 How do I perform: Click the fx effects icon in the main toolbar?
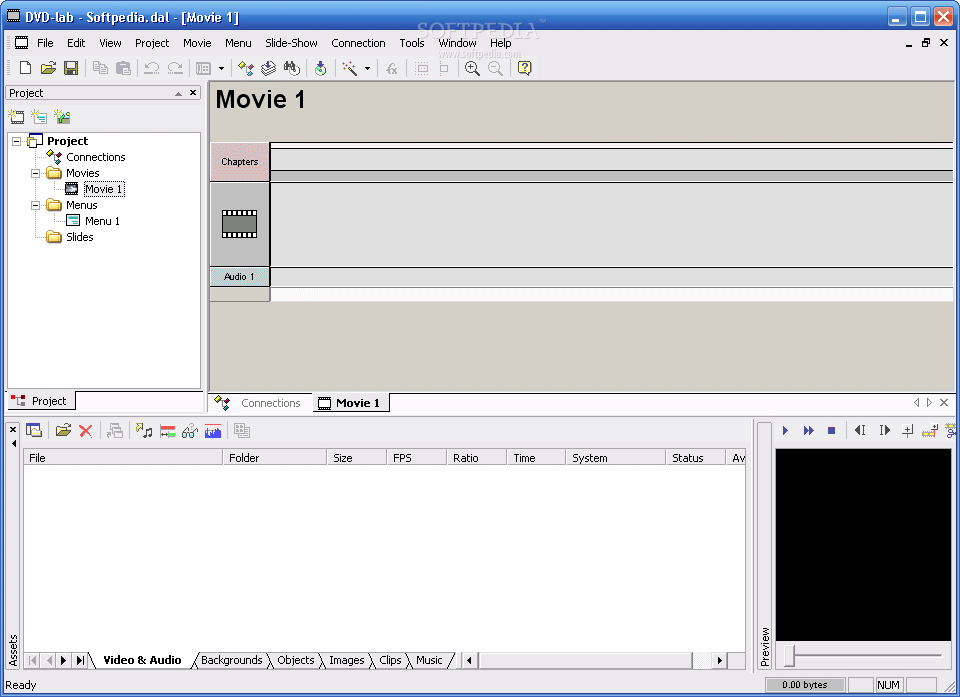[x=392, y=68]
